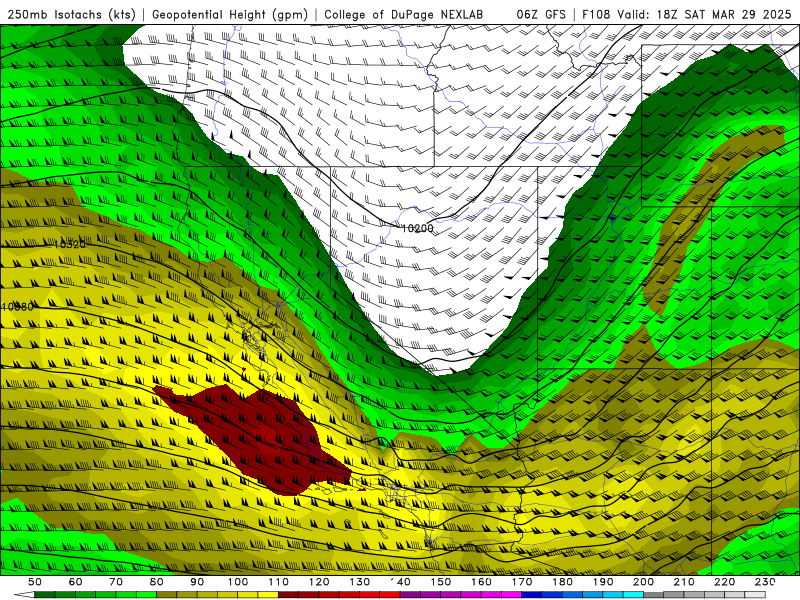Viewport: 800px width, 600px height.
Task: Click the 'College of DuPage NEXLAB' label
Action: pyautogui.click(x=404, y=15)
